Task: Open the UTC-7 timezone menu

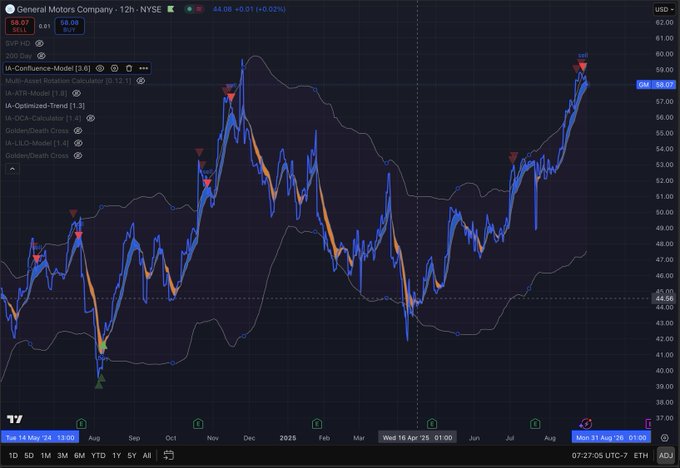Action: pos(599,455)
